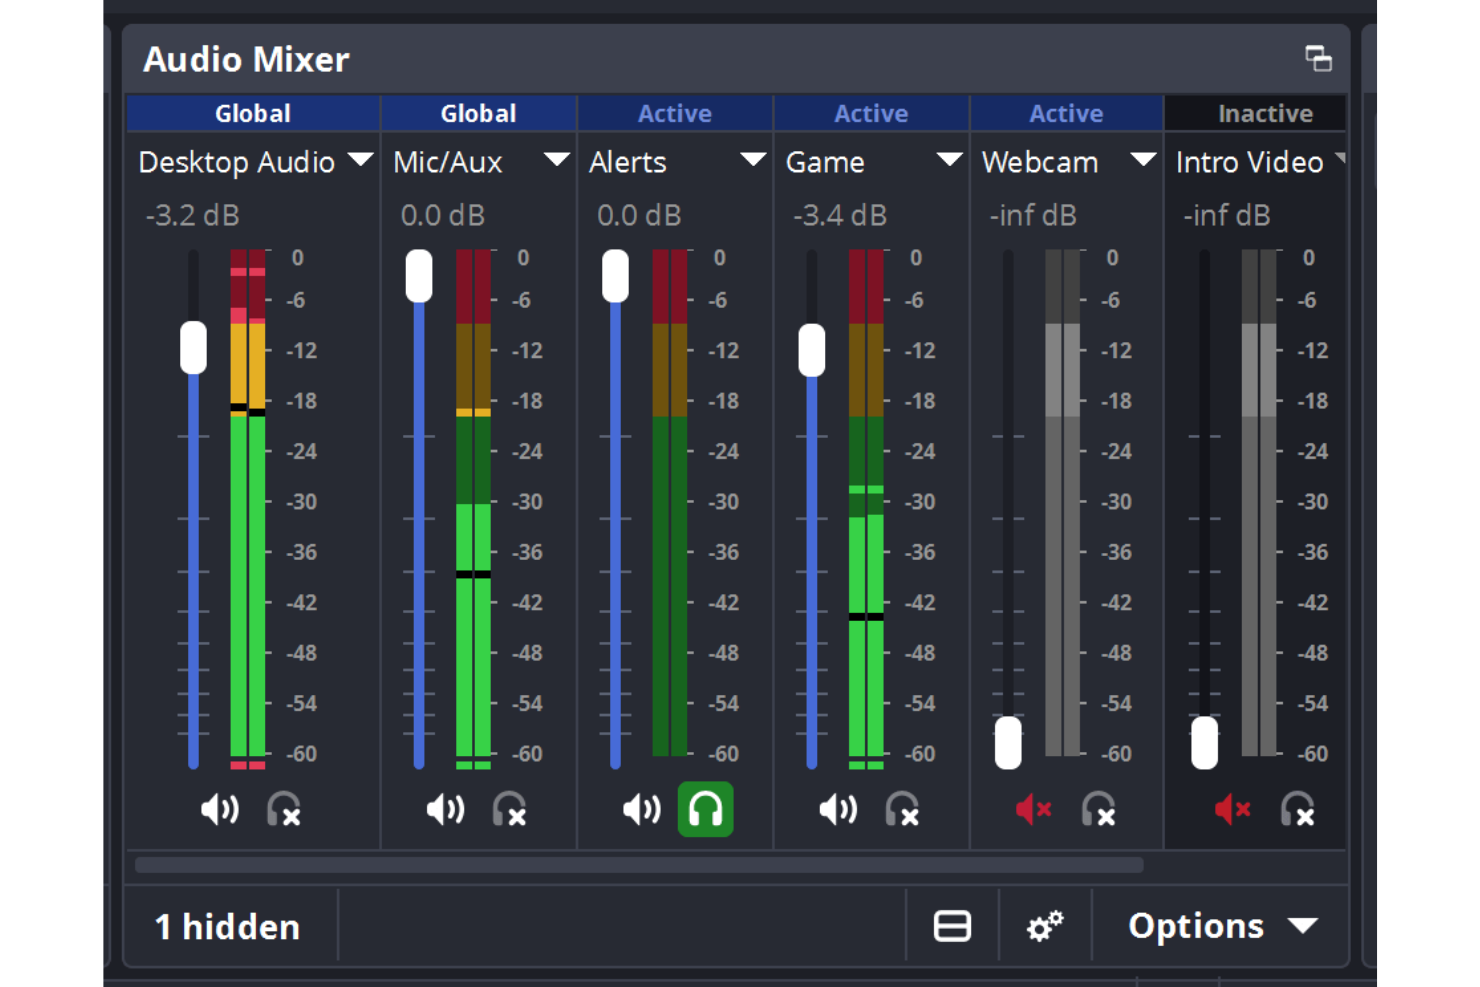
Task: Mute the Desktop Audio source
Action: 219,810
